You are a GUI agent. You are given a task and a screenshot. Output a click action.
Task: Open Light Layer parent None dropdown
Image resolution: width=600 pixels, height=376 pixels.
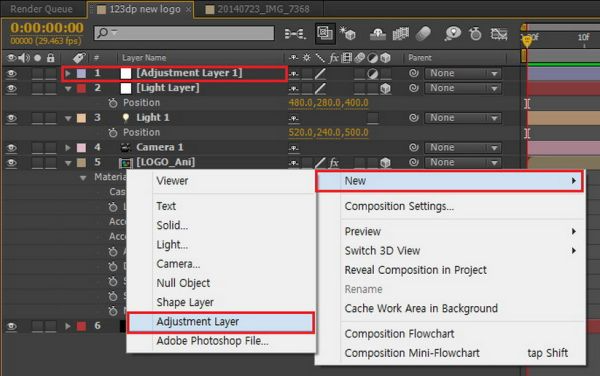pyautogui.click(x=463, y=88)
